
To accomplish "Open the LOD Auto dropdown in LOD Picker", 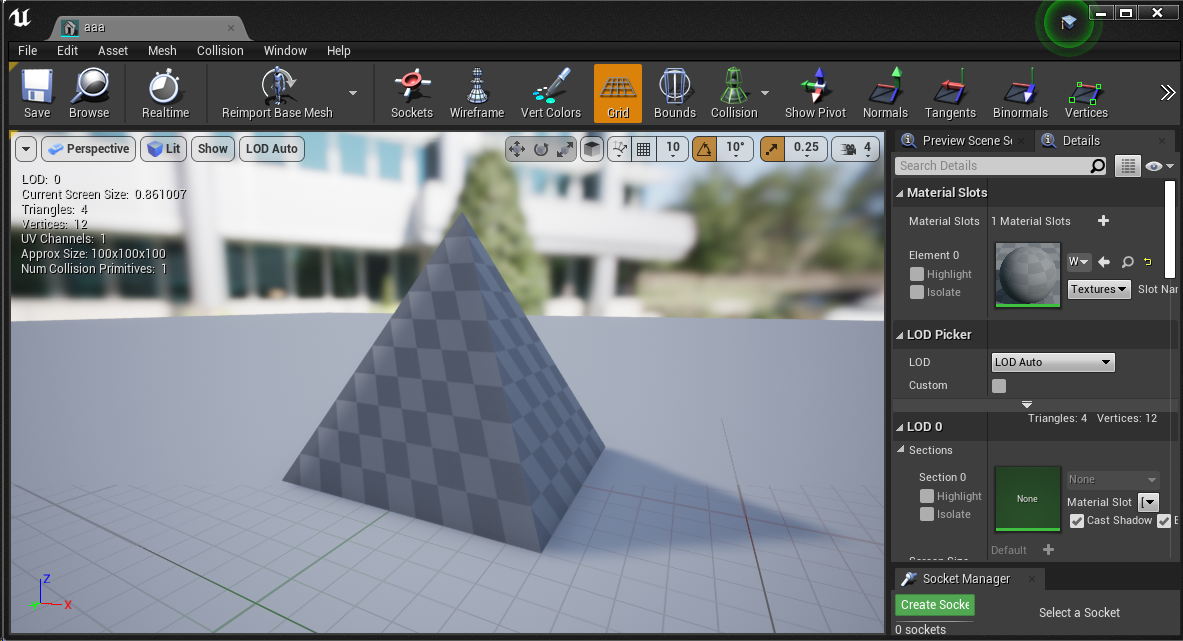I will [1052, 362].
